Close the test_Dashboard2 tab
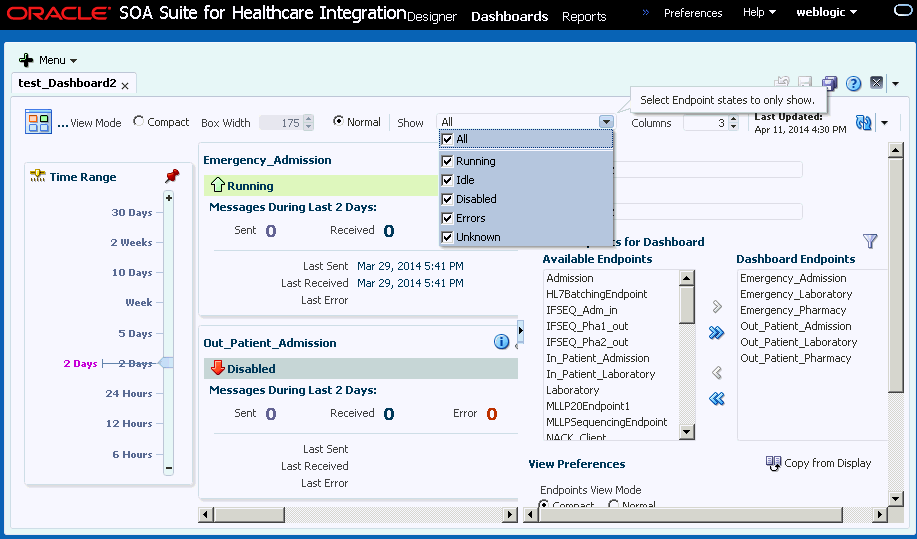This screenshot has width=917, height=539. pos(125,85)
